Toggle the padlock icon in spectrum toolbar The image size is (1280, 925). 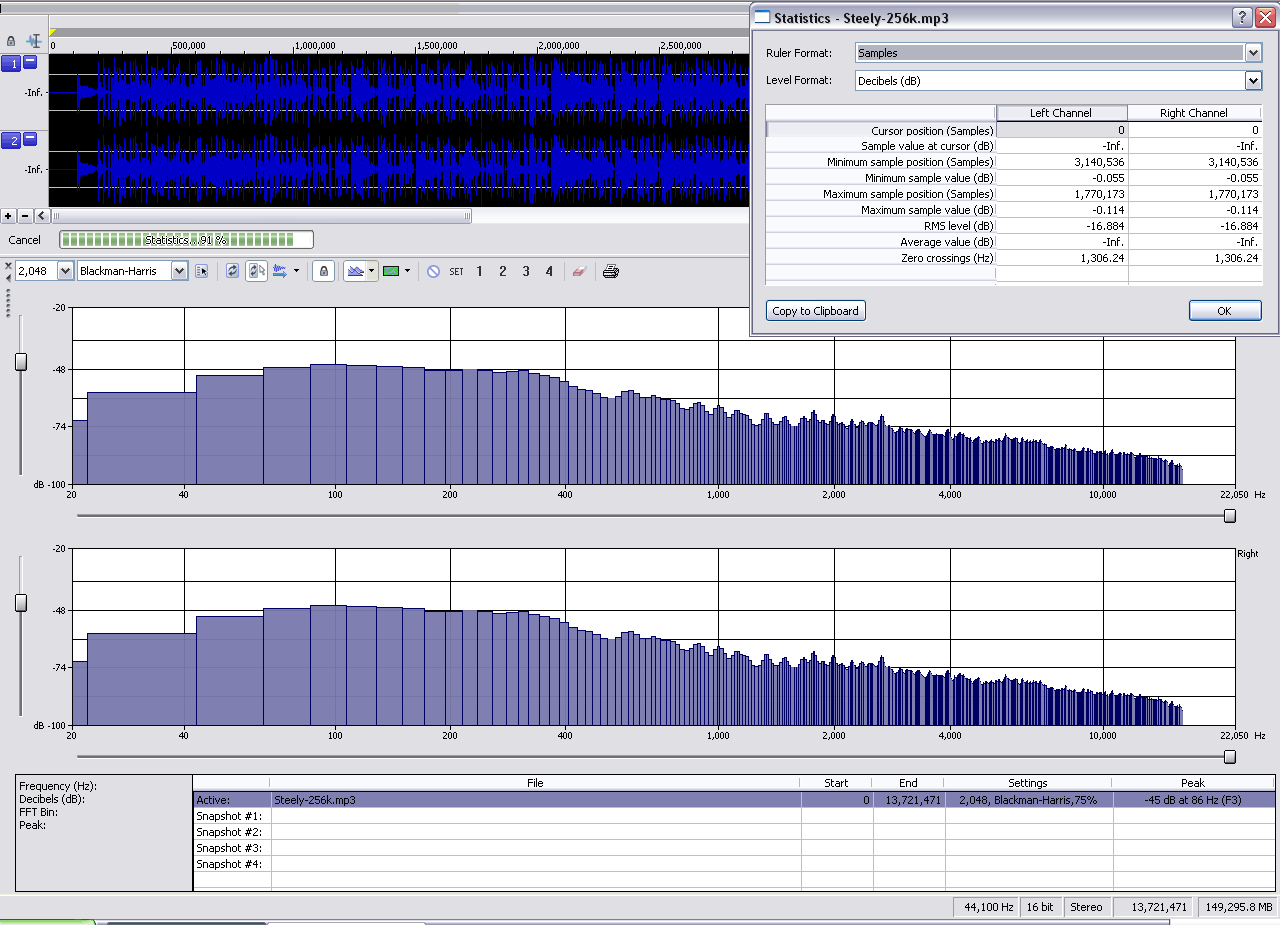click(323, 271)
